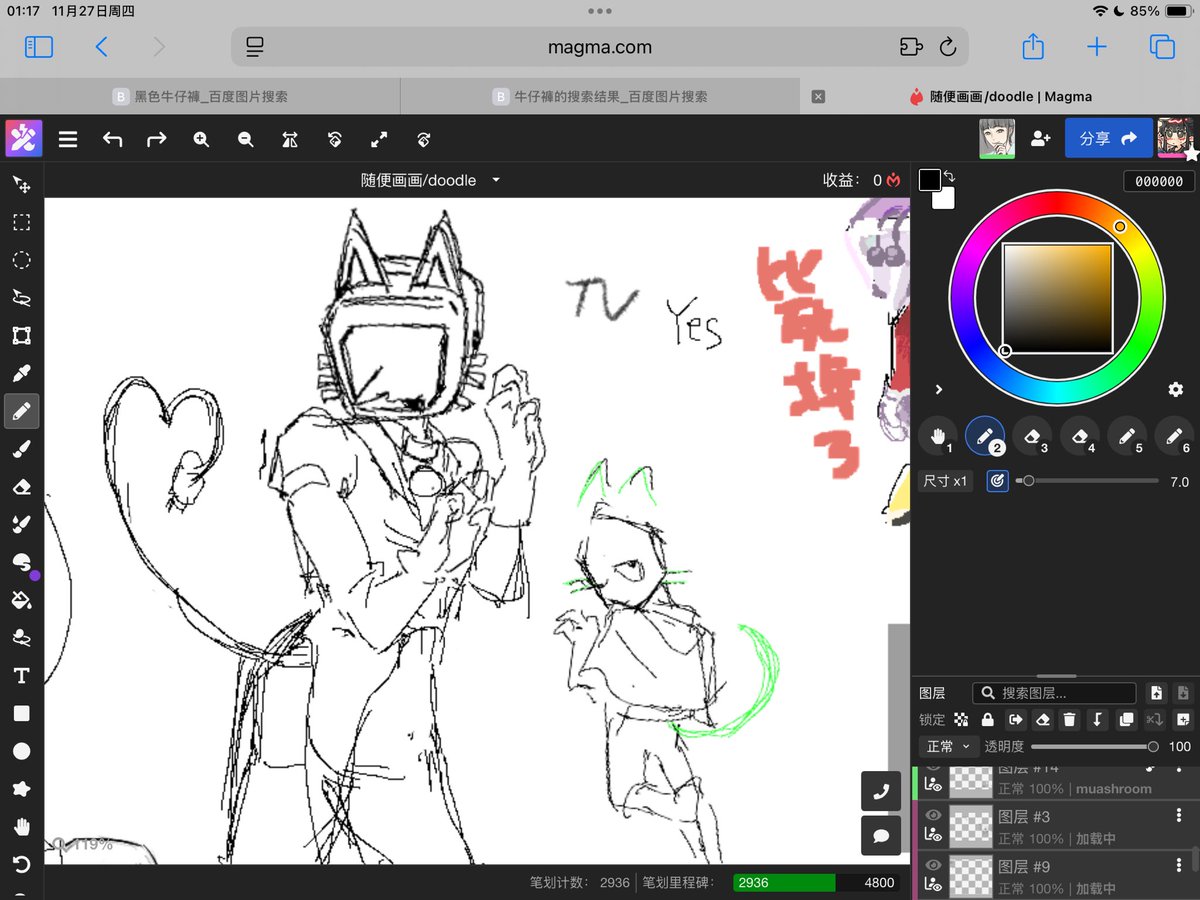Redo the undone stroke
The width and height of the screenshot is (1200, 900).
pyautogui.click(x=157, y=140)
